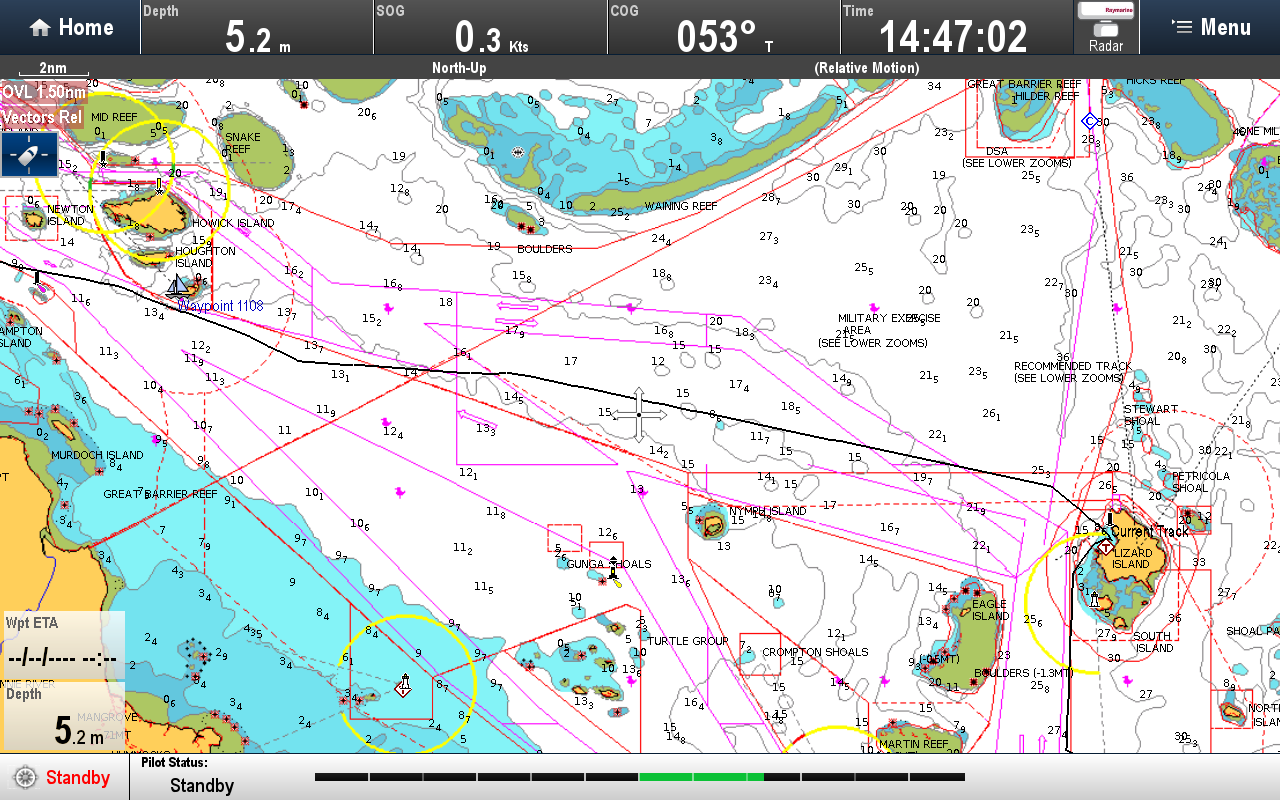Select Lizard Island on the chart
Viewport: 1280px width, 800px height.
[x=1131, y=558]
